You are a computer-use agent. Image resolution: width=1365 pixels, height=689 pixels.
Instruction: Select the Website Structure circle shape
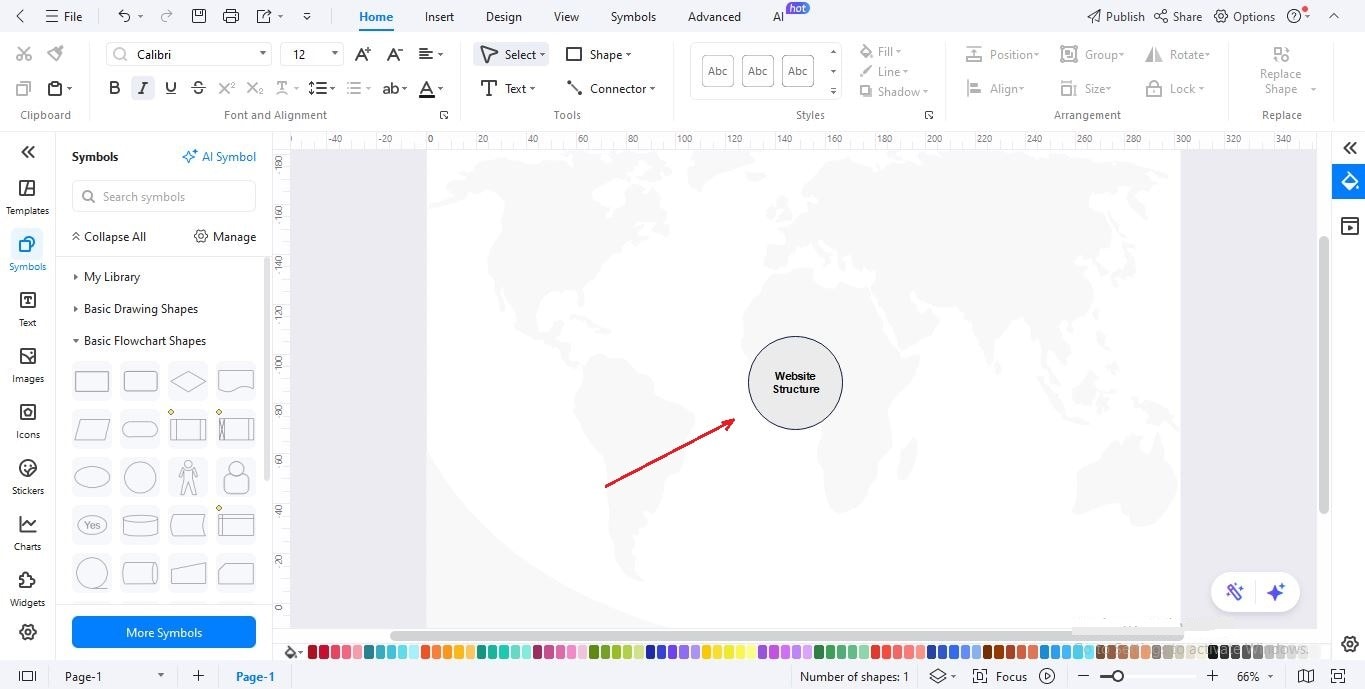tap(795, 383)
